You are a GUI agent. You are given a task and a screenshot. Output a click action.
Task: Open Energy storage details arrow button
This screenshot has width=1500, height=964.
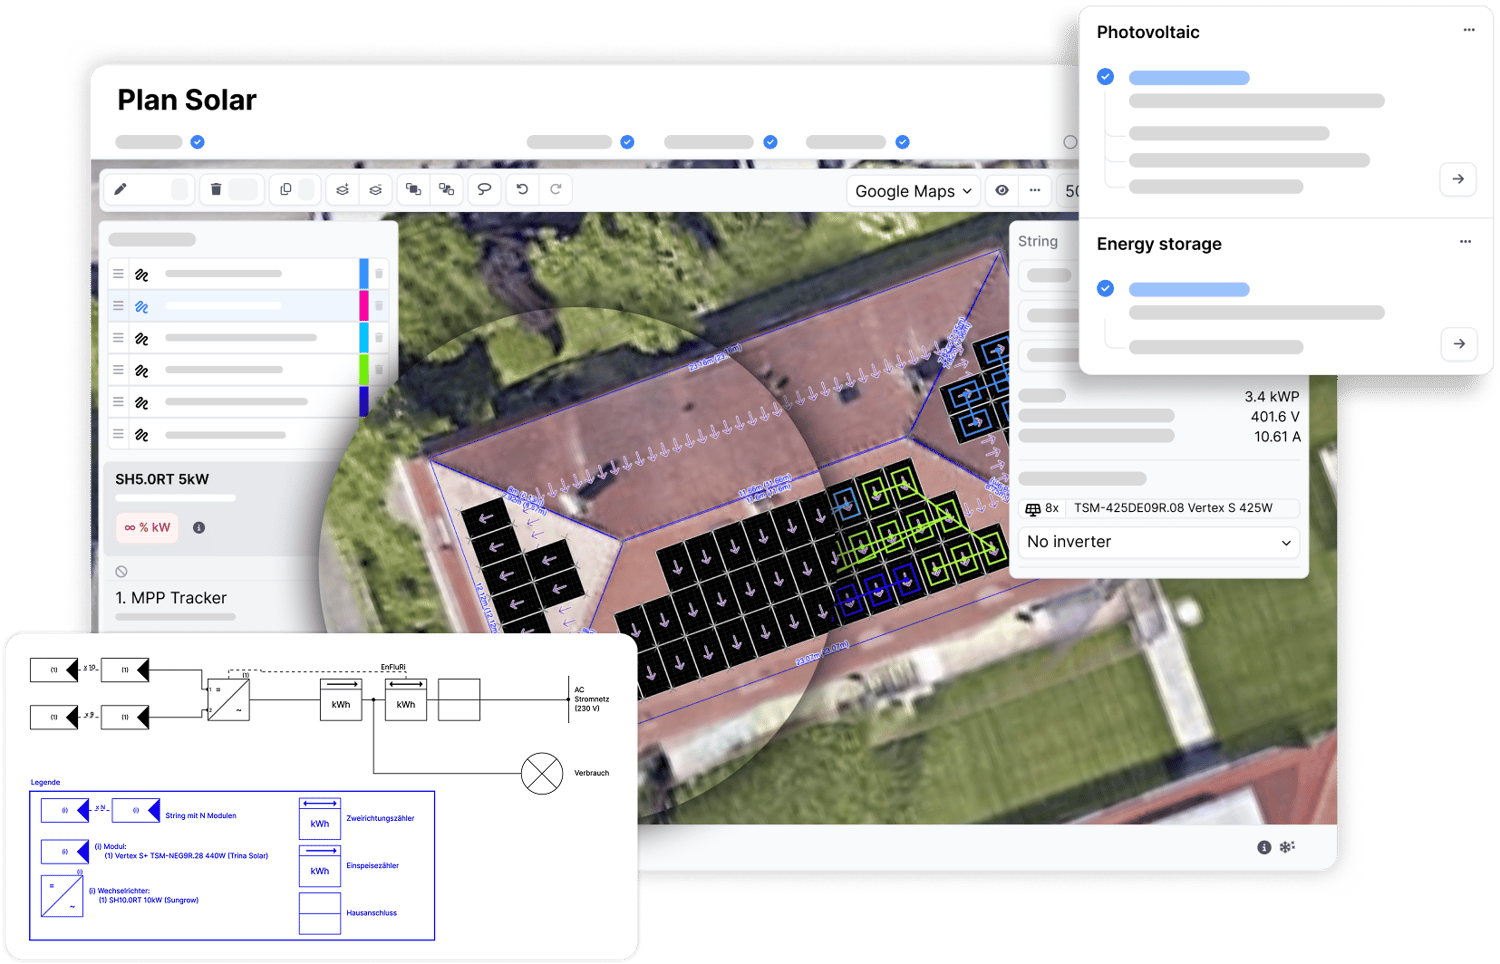[x=1459, y=344]
